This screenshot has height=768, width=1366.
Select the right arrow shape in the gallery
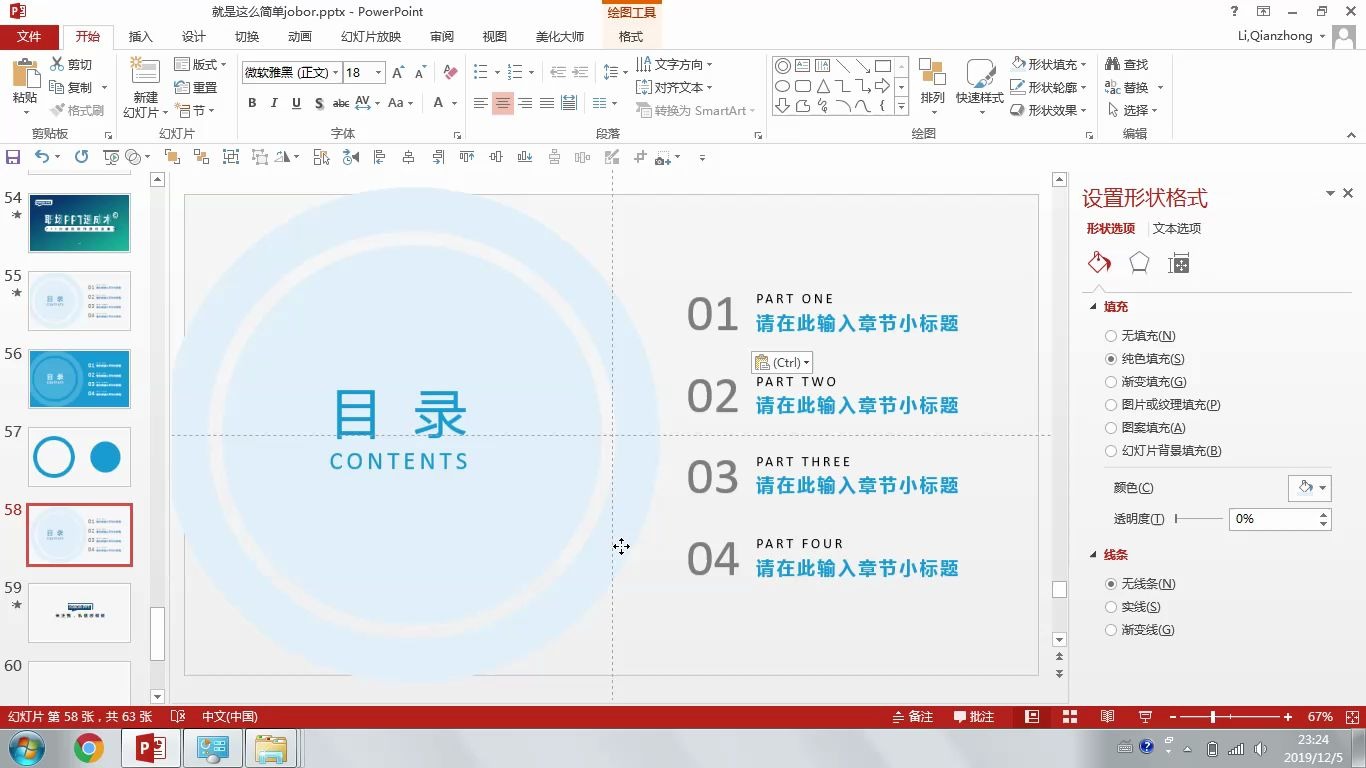883,86
